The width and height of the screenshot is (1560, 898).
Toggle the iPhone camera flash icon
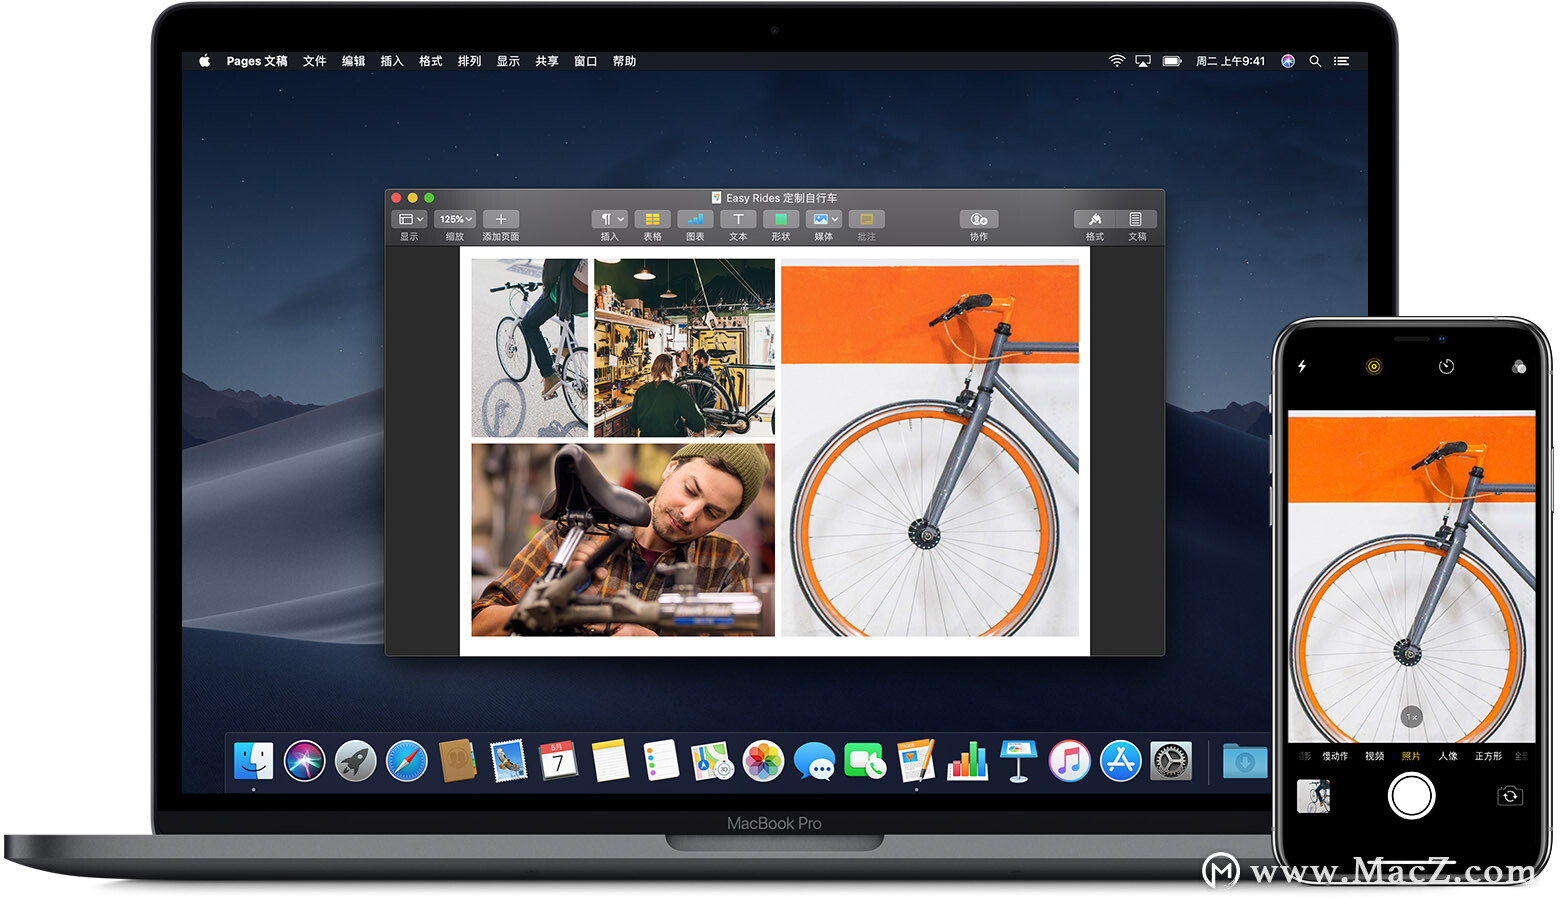[1302, 367]
